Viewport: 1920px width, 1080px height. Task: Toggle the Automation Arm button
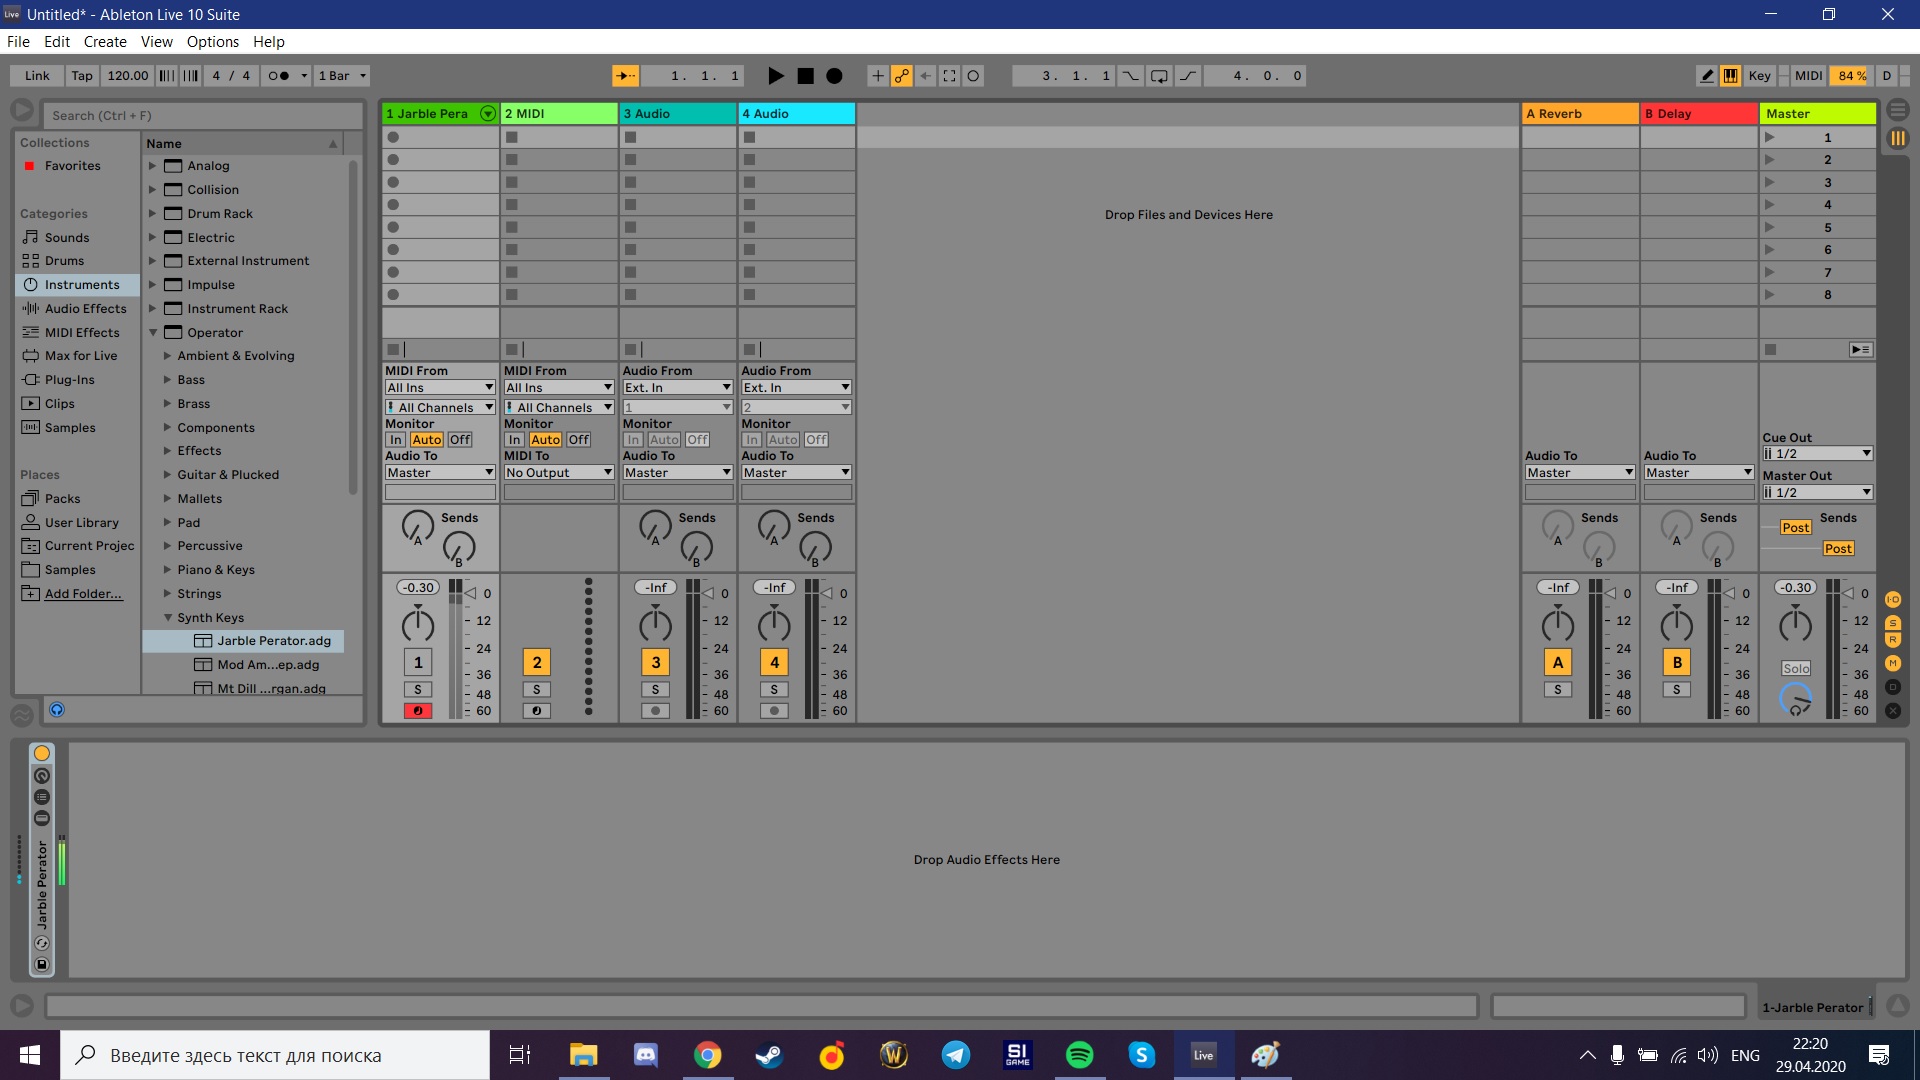click(x=902, y=76)
